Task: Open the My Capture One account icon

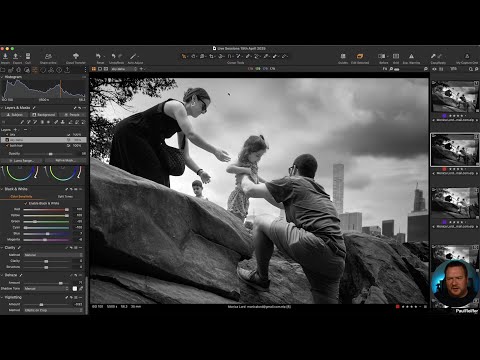Action: coord(467,56)
